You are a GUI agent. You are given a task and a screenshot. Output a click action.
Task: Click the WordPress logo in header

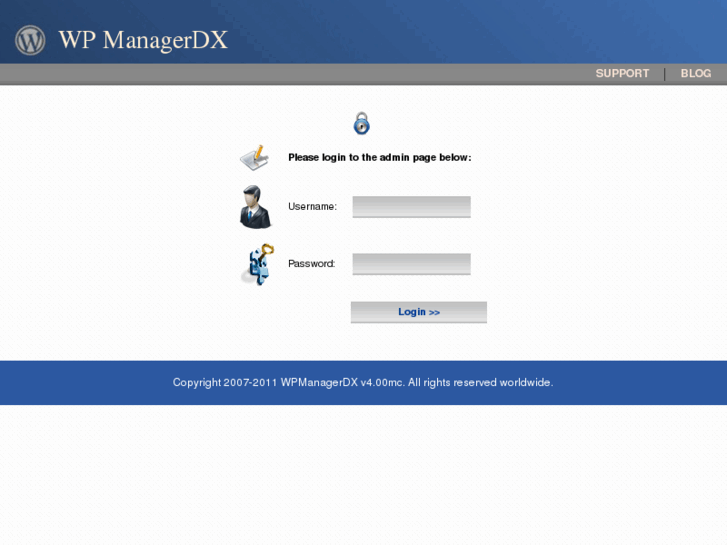click(30, 40)
